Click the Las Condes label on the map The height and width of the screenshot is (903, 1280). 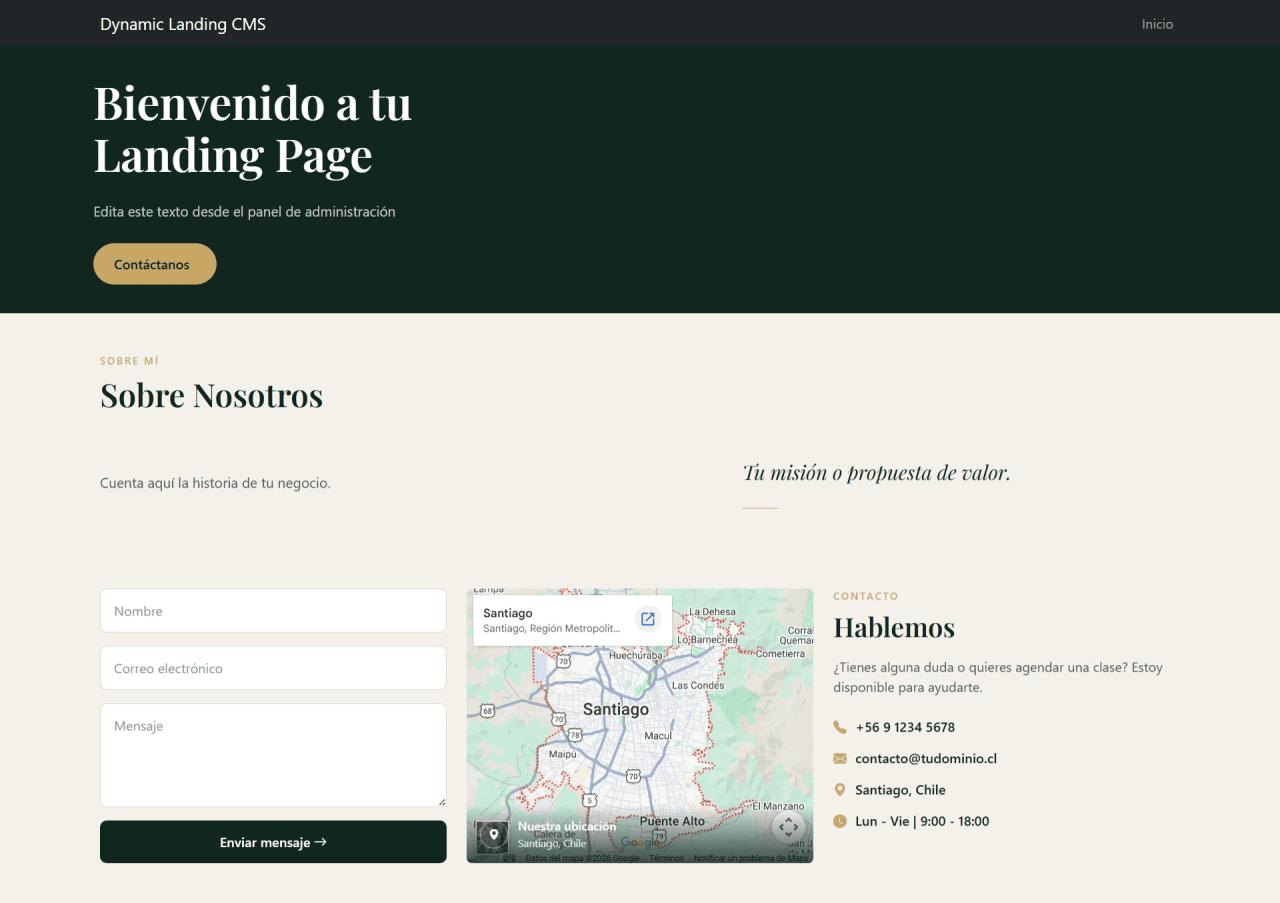(x=698, y=685)
